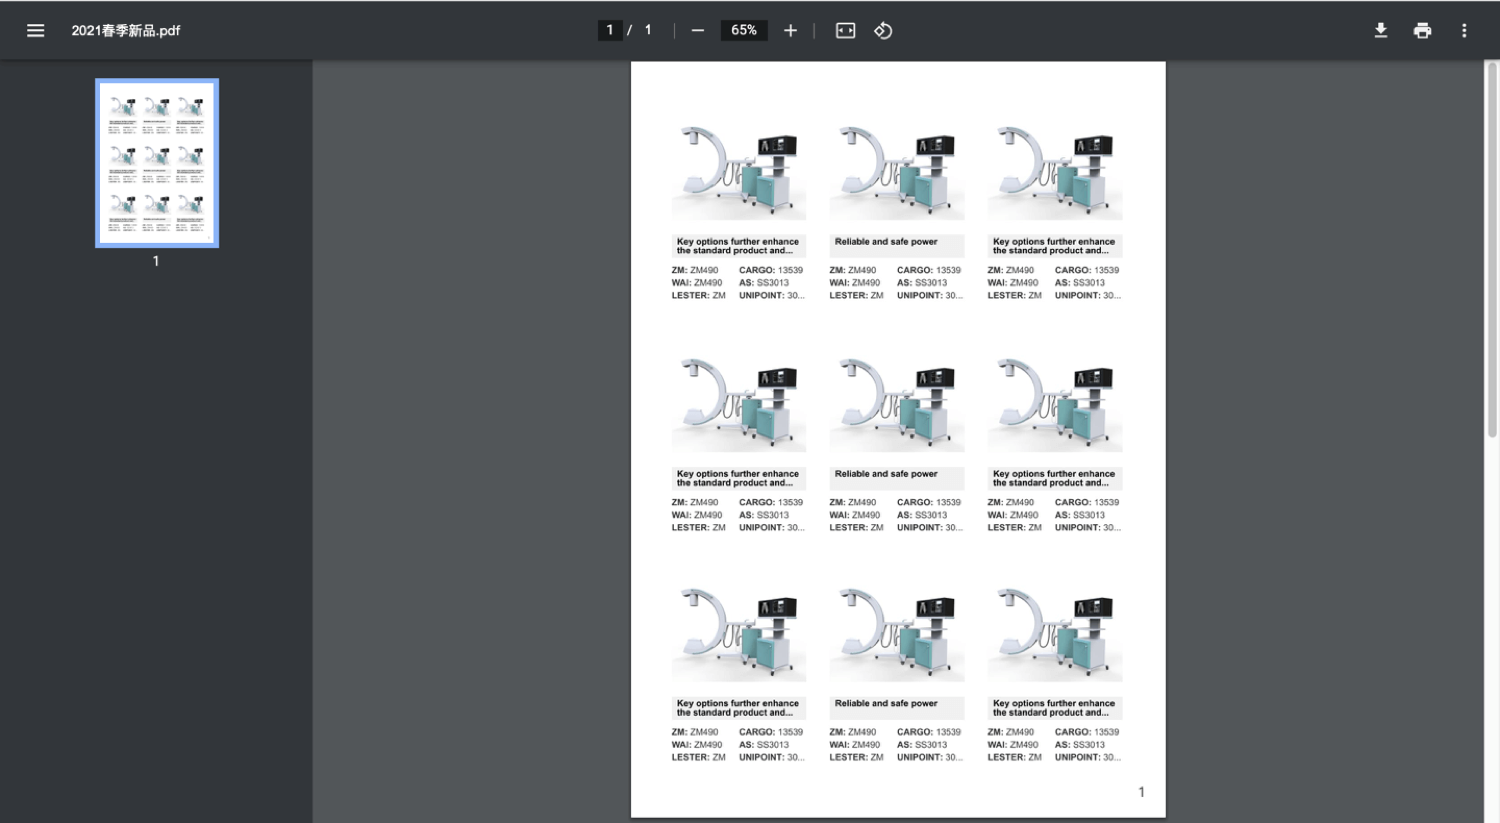The image size is (1500, 823).
Task: Click the fit to page icon
Action: [845, 30]
